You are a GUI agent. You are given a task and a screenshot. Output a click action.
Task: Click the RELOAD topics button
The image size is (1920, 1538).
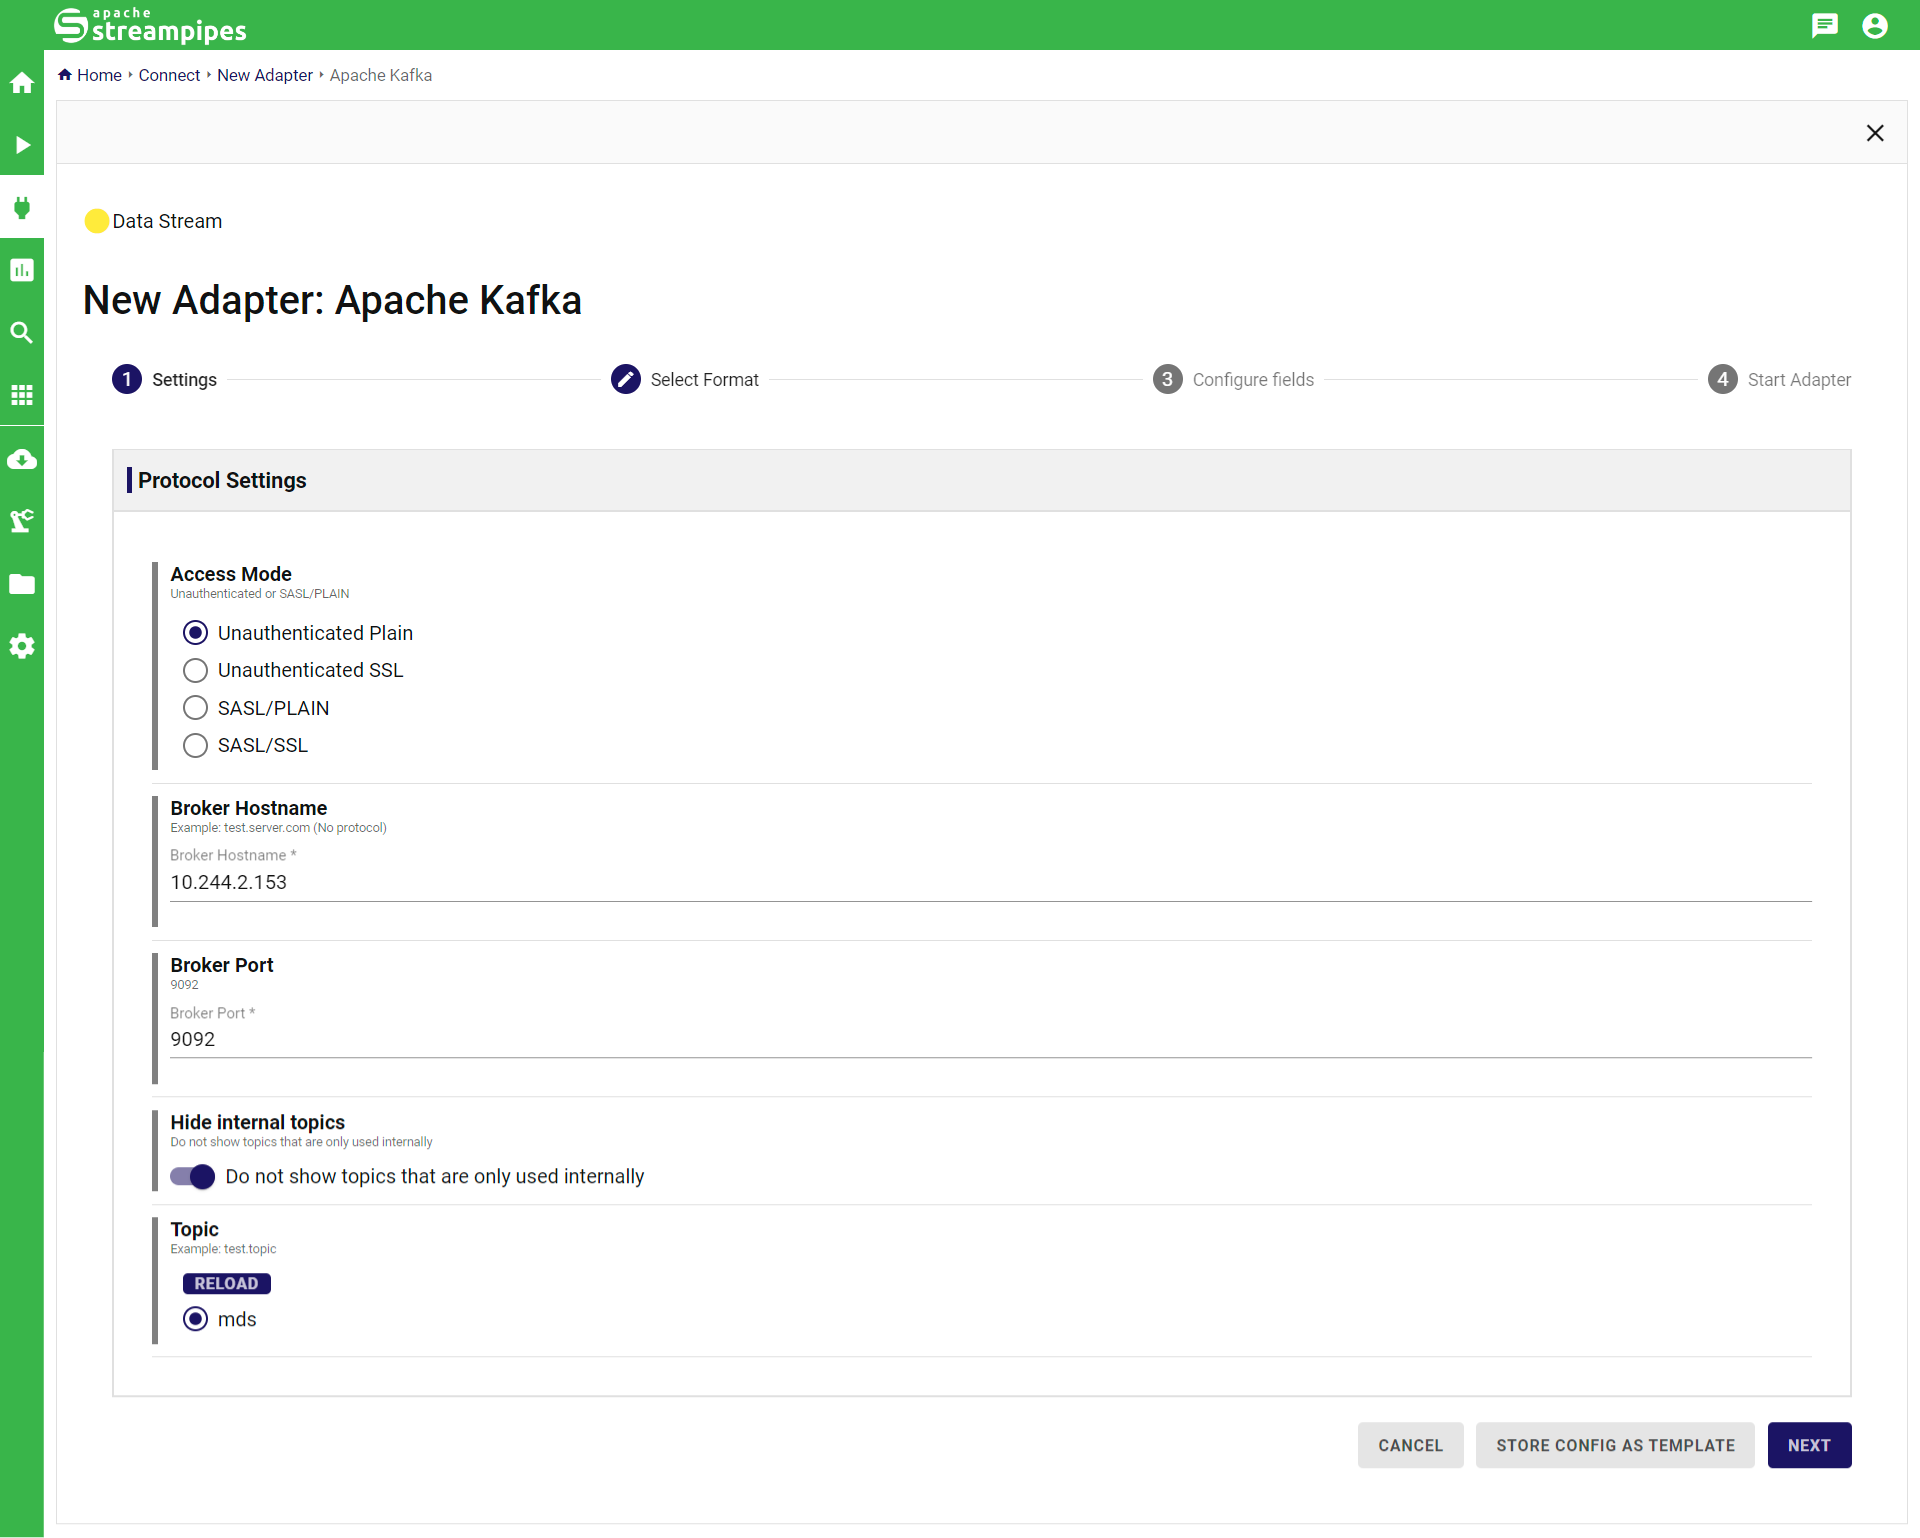[226, 1283]
